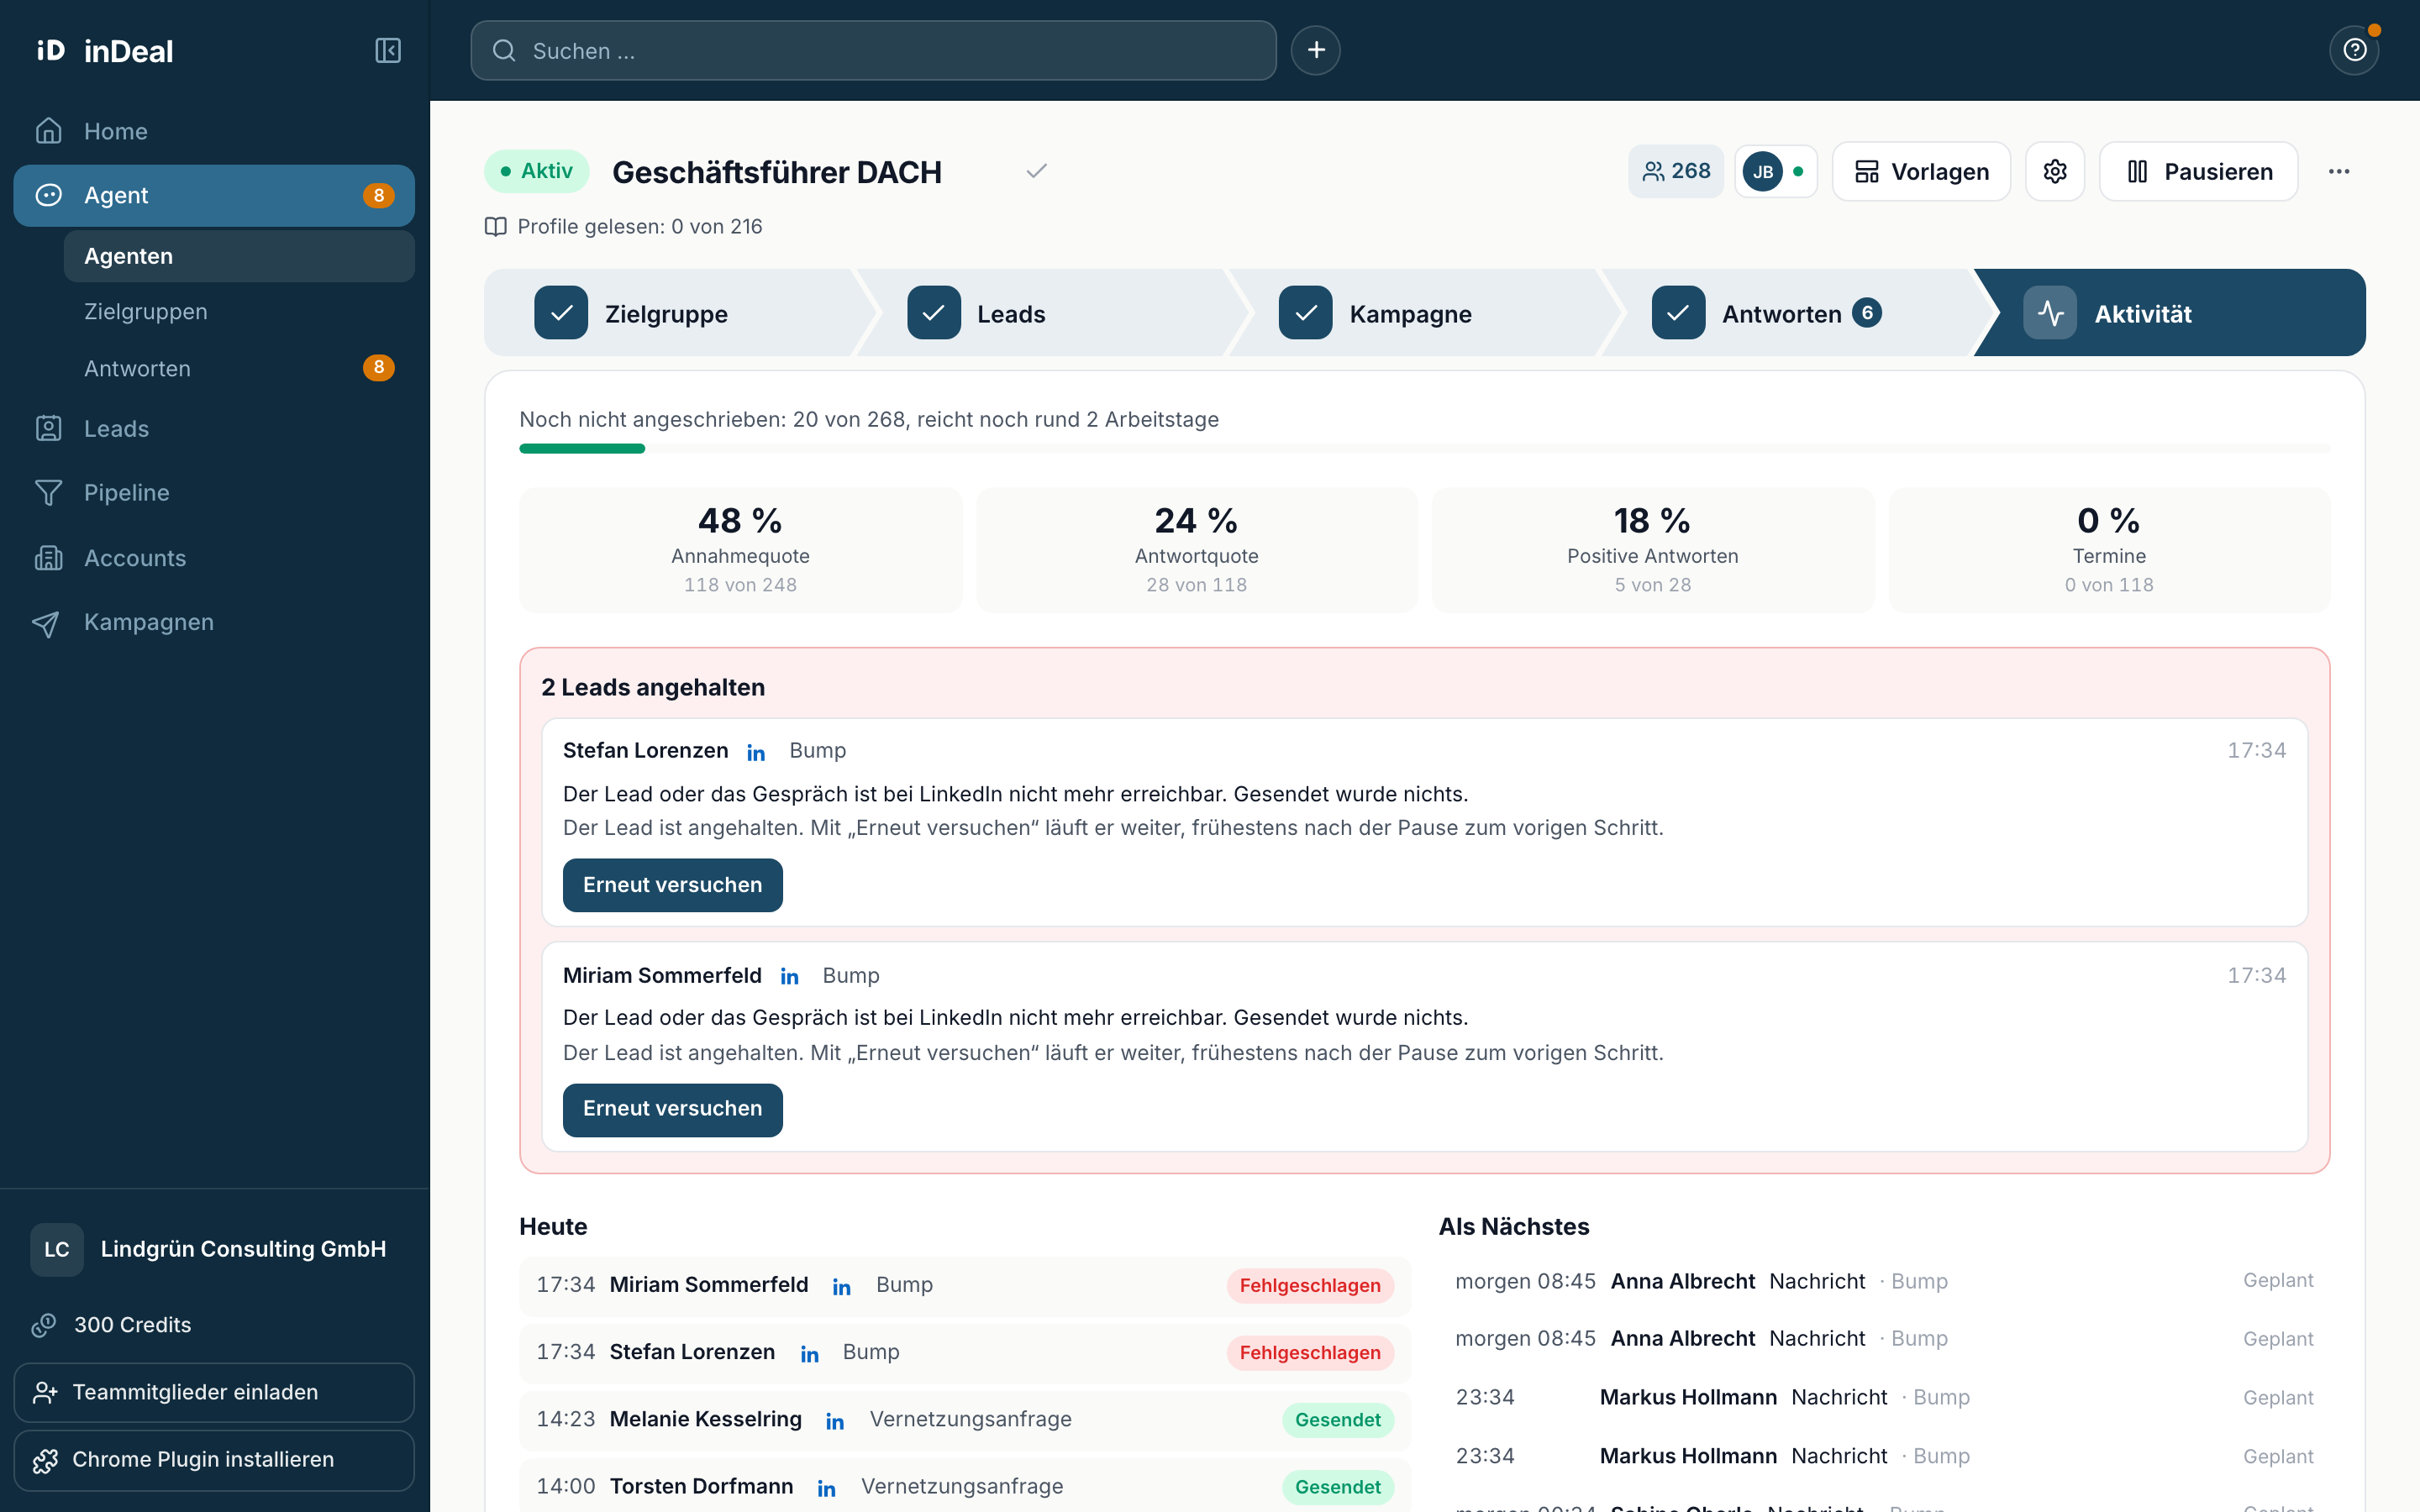Screen dimensions: 2420x1512
Task: Click LinkedIn icon beside Miriam Sommerfeld card
Action: tap(790, 976)
